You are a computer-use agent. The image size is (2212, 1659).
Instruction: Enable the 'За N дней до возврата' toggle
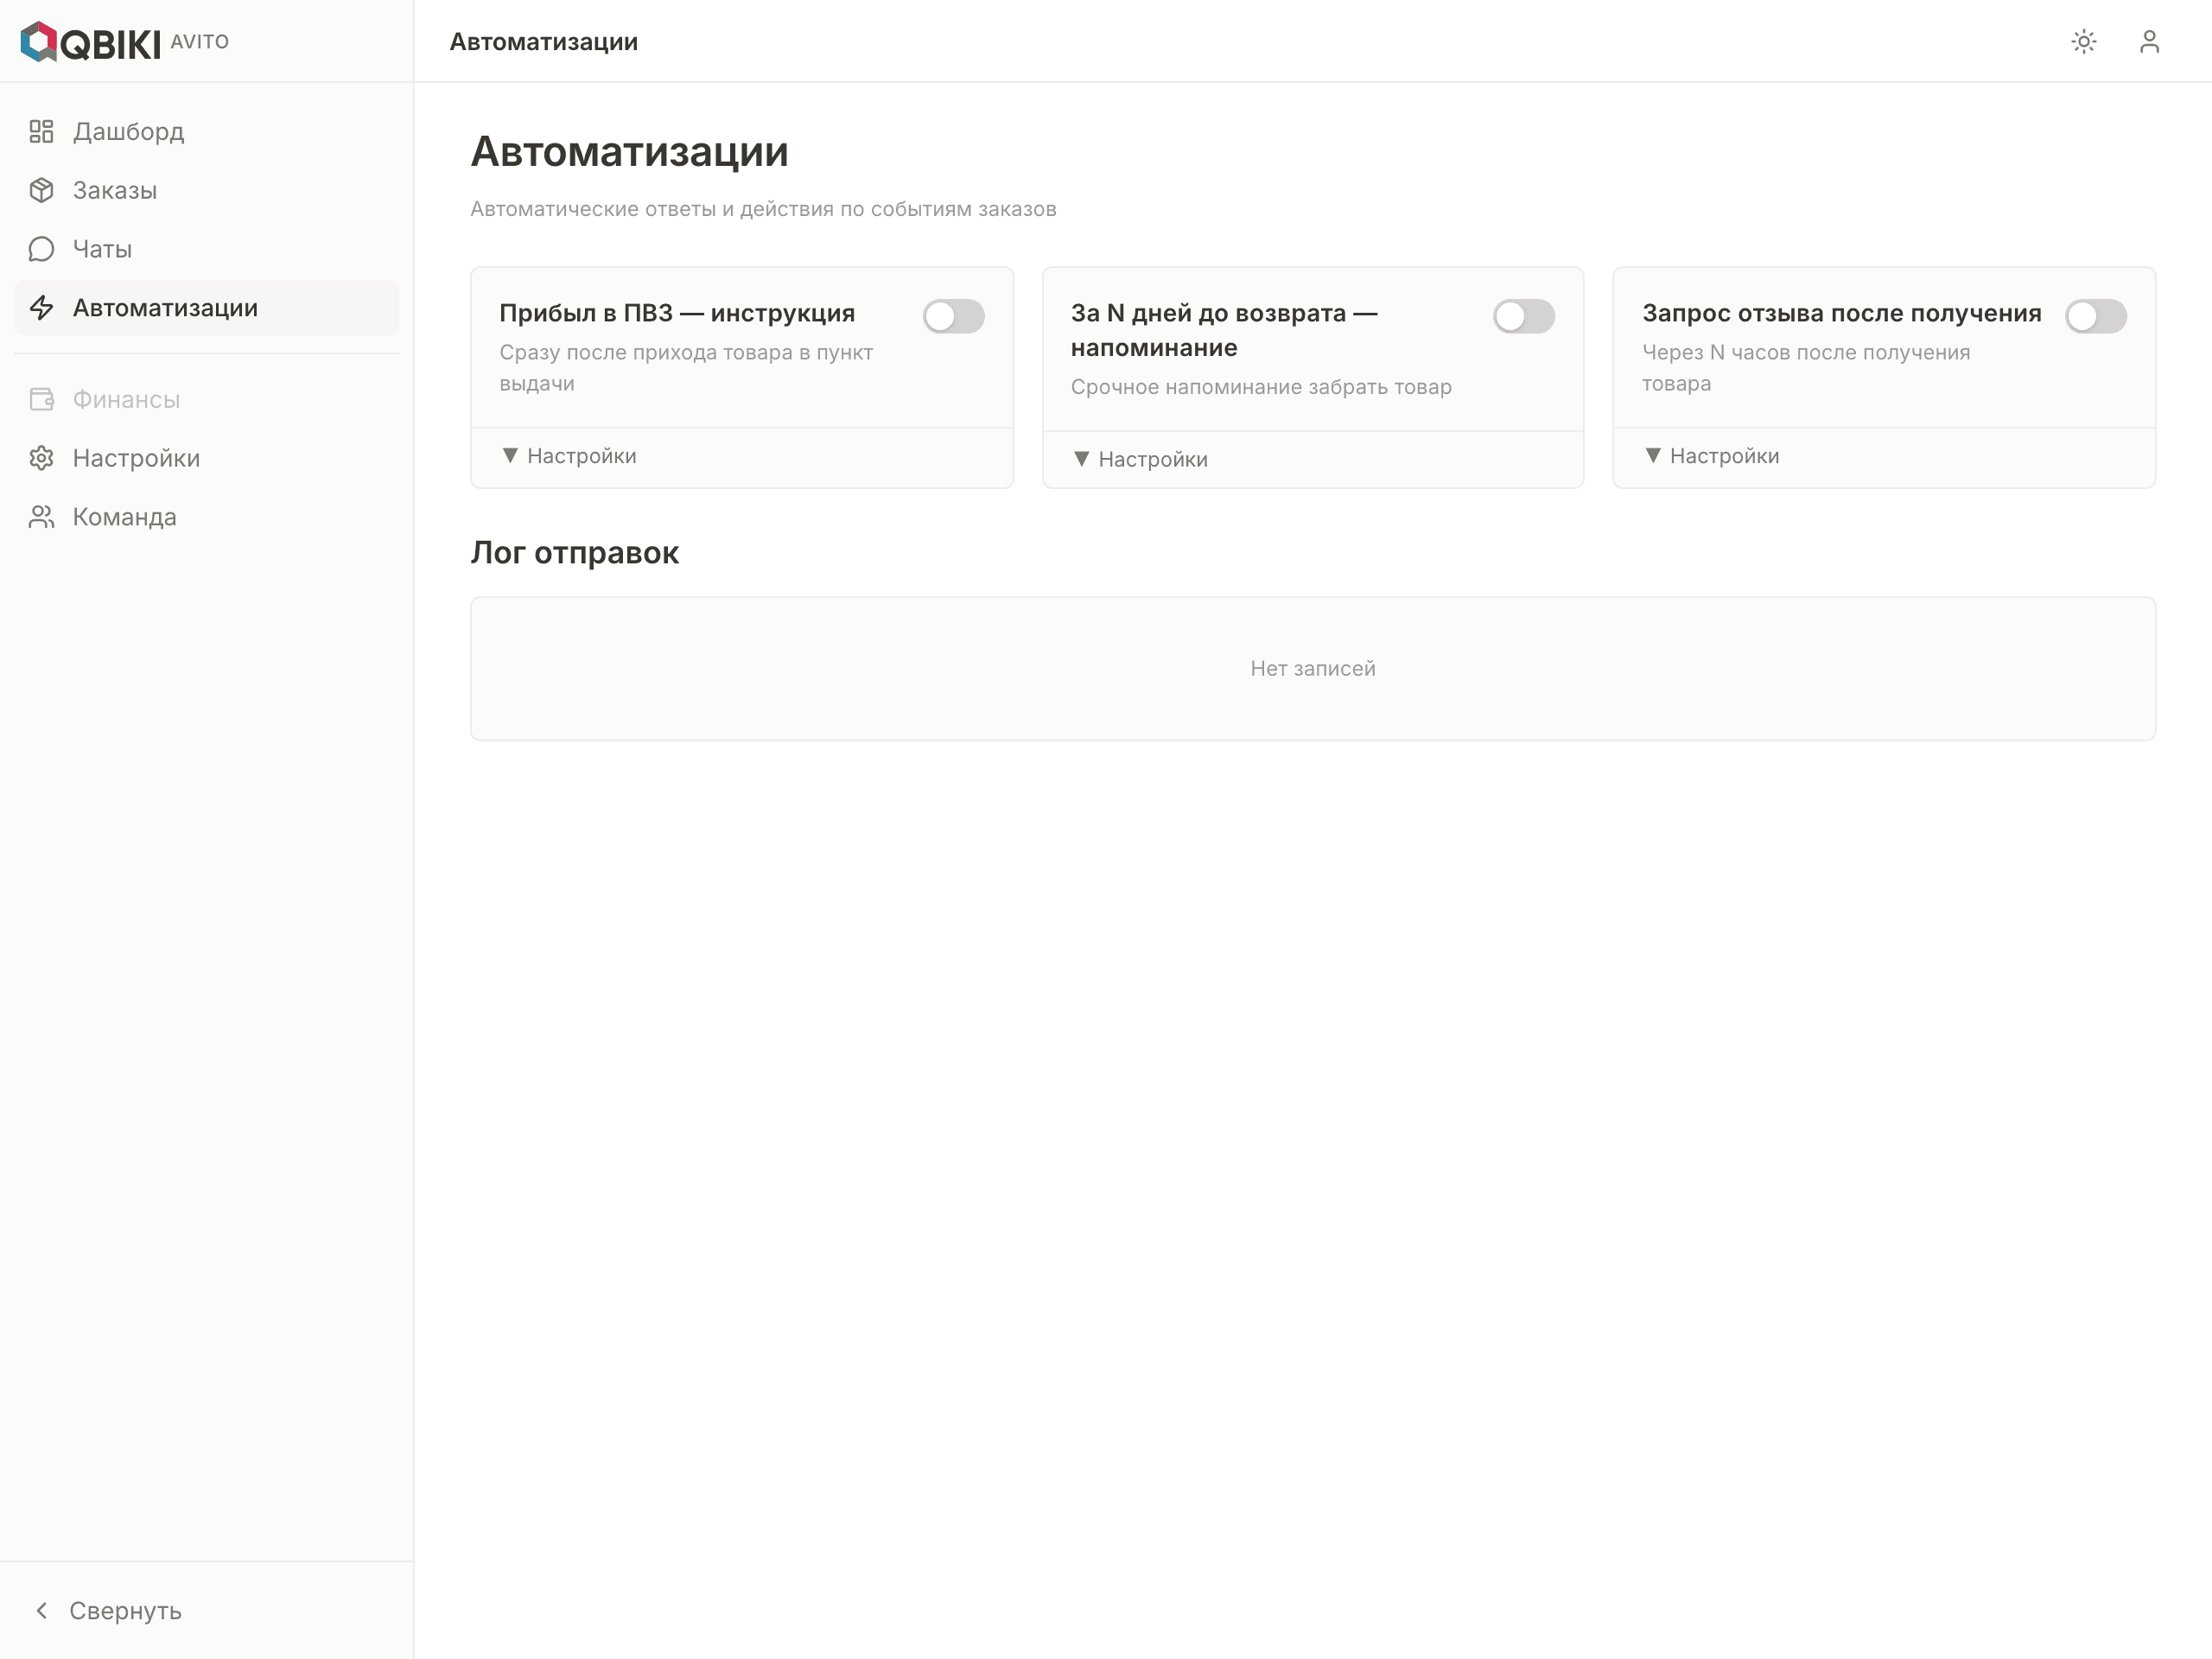tap(1524, 316)
